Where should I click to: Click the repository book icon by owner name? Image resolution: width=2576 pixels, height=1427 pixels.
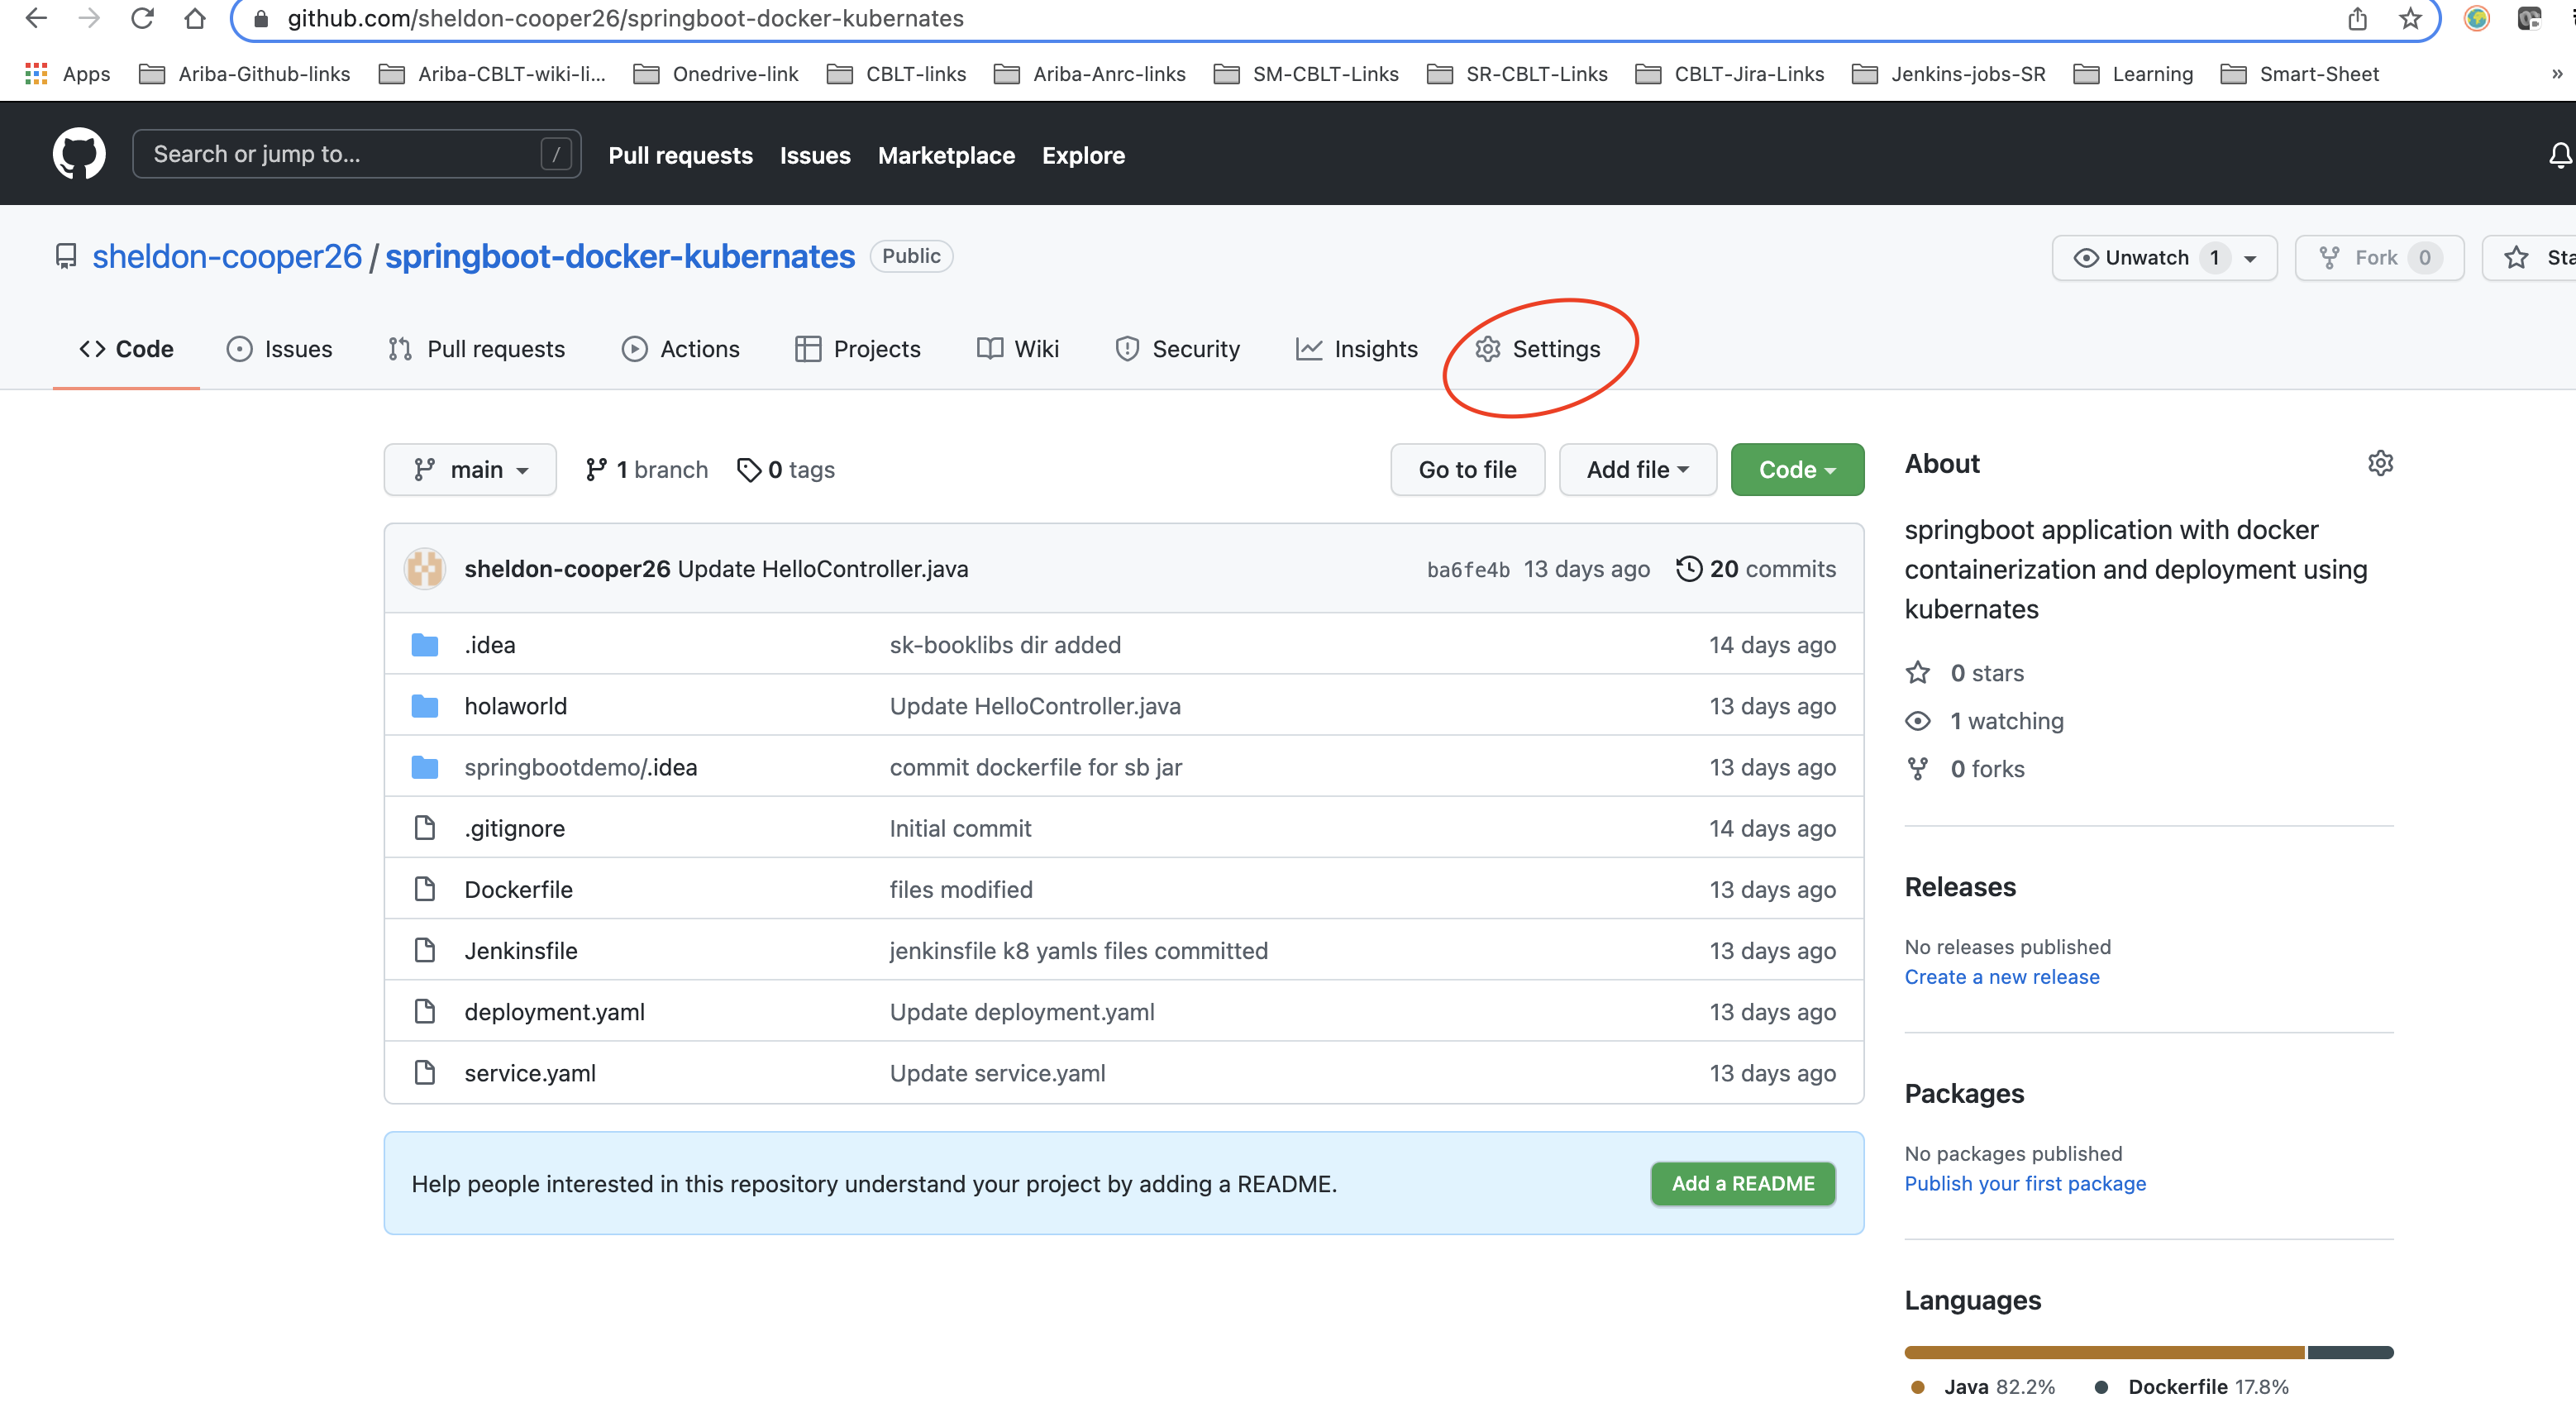(x=66, y=257)
